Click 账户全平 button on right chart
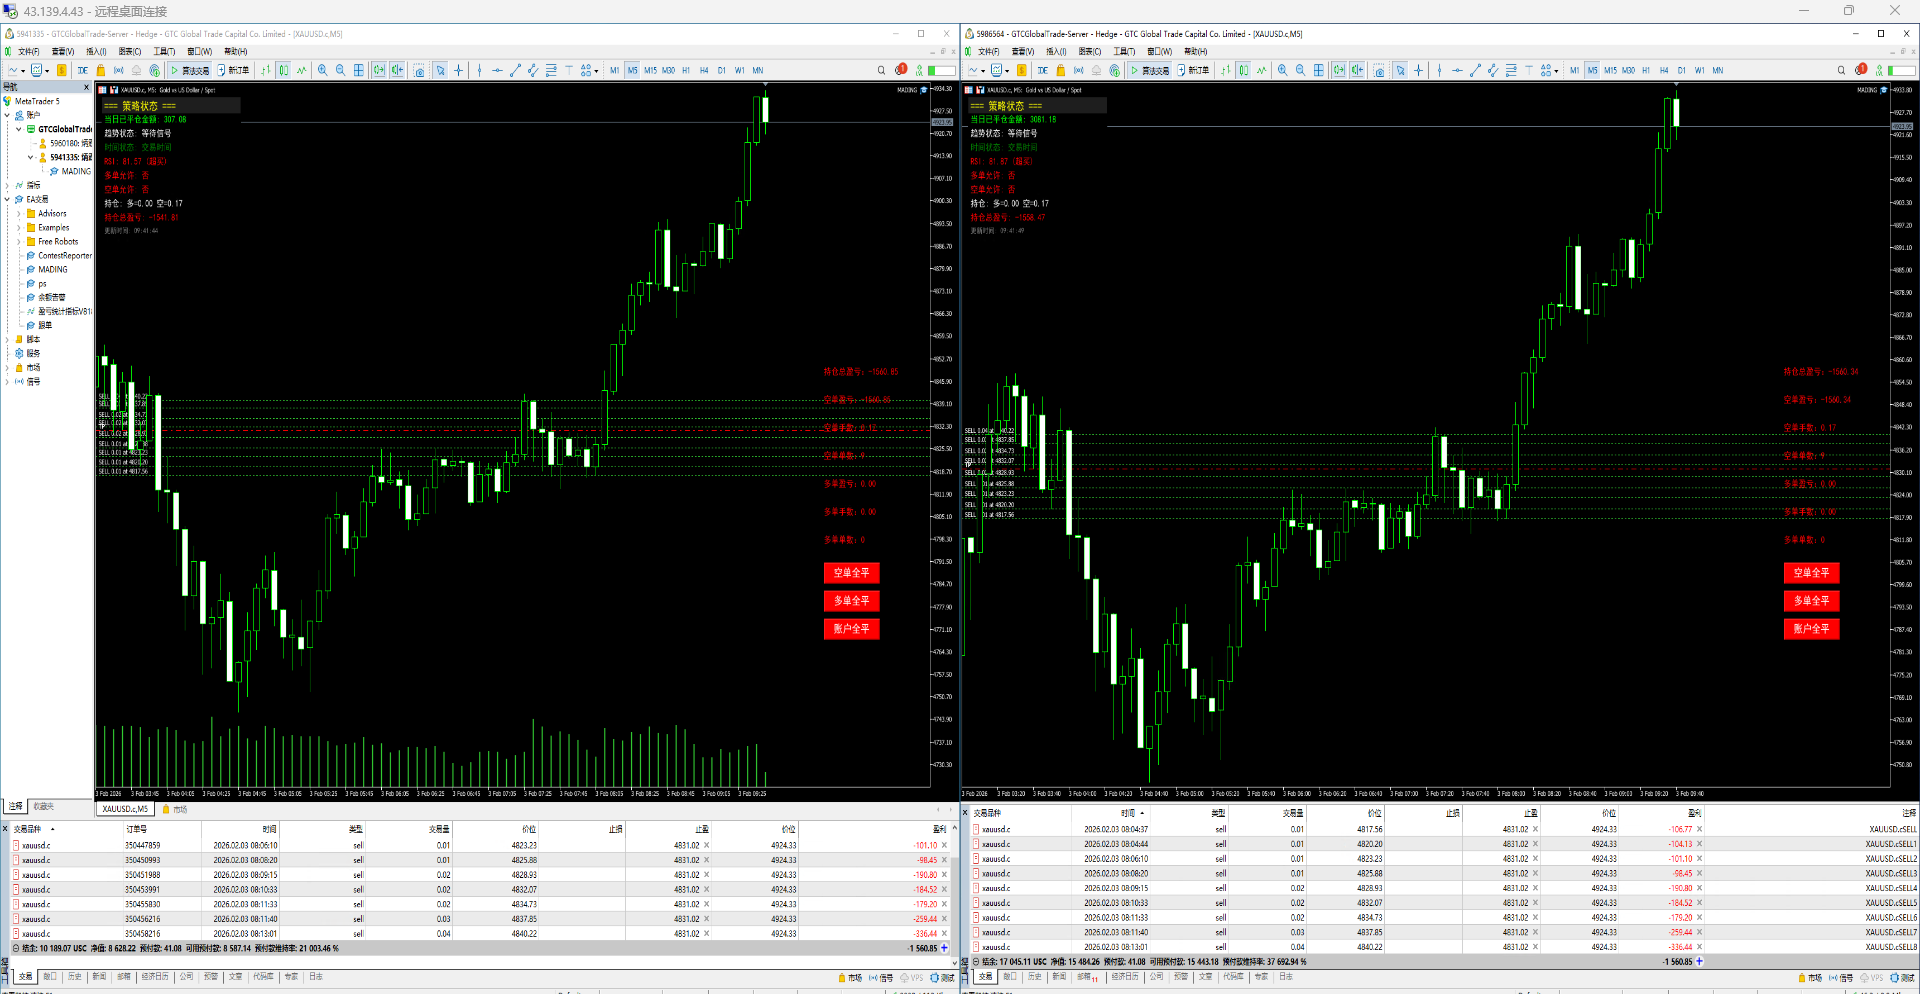This screenshot has width=1920, height=994. (x=1811, y=629)
